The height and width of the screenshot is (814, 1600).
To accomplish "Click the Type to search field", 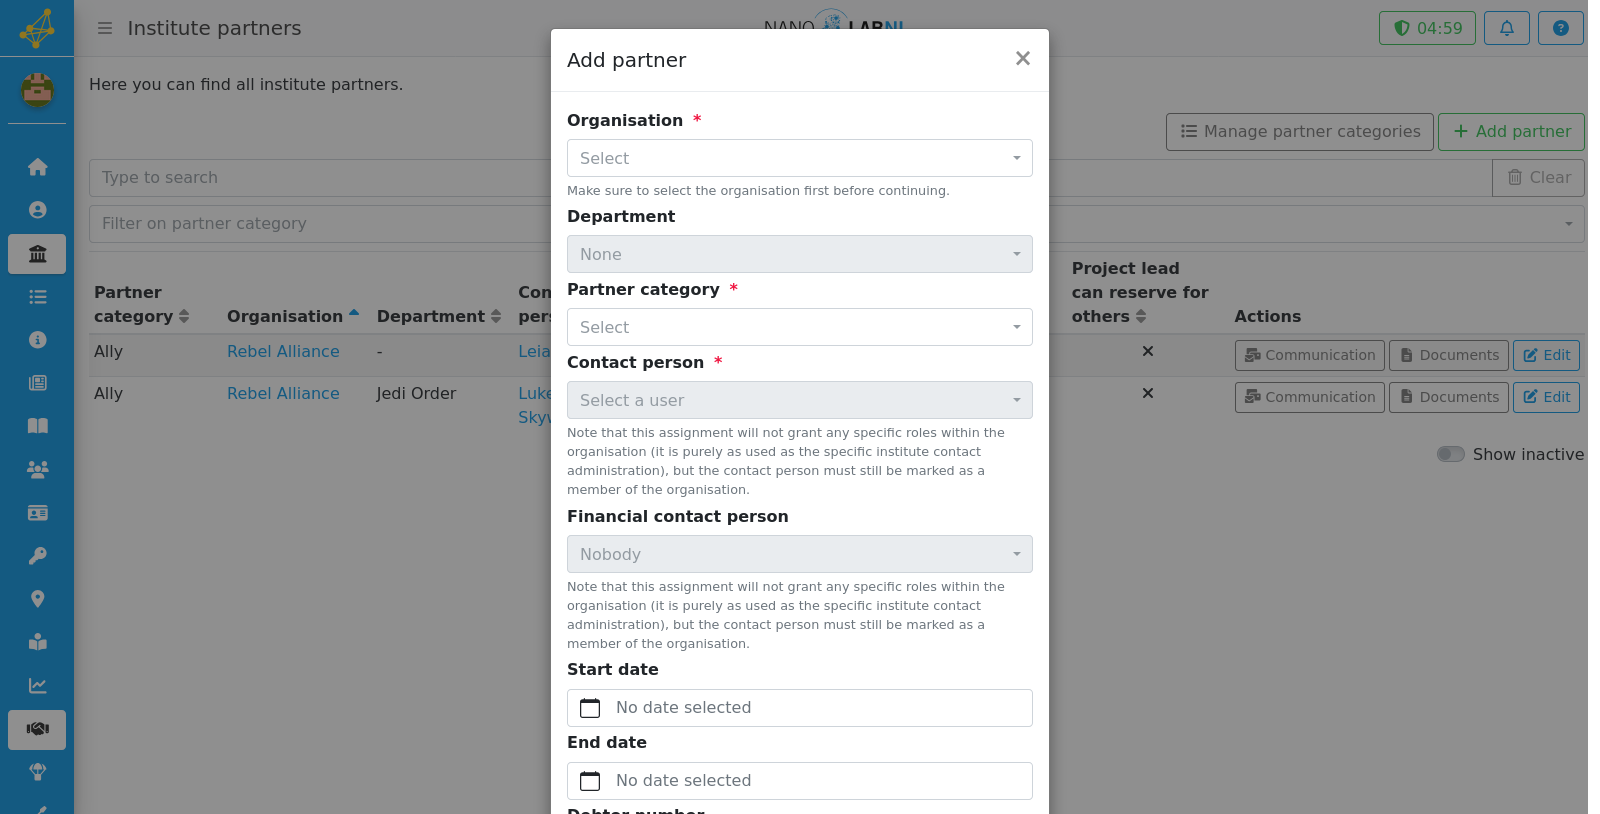I will tap(320, 178).
